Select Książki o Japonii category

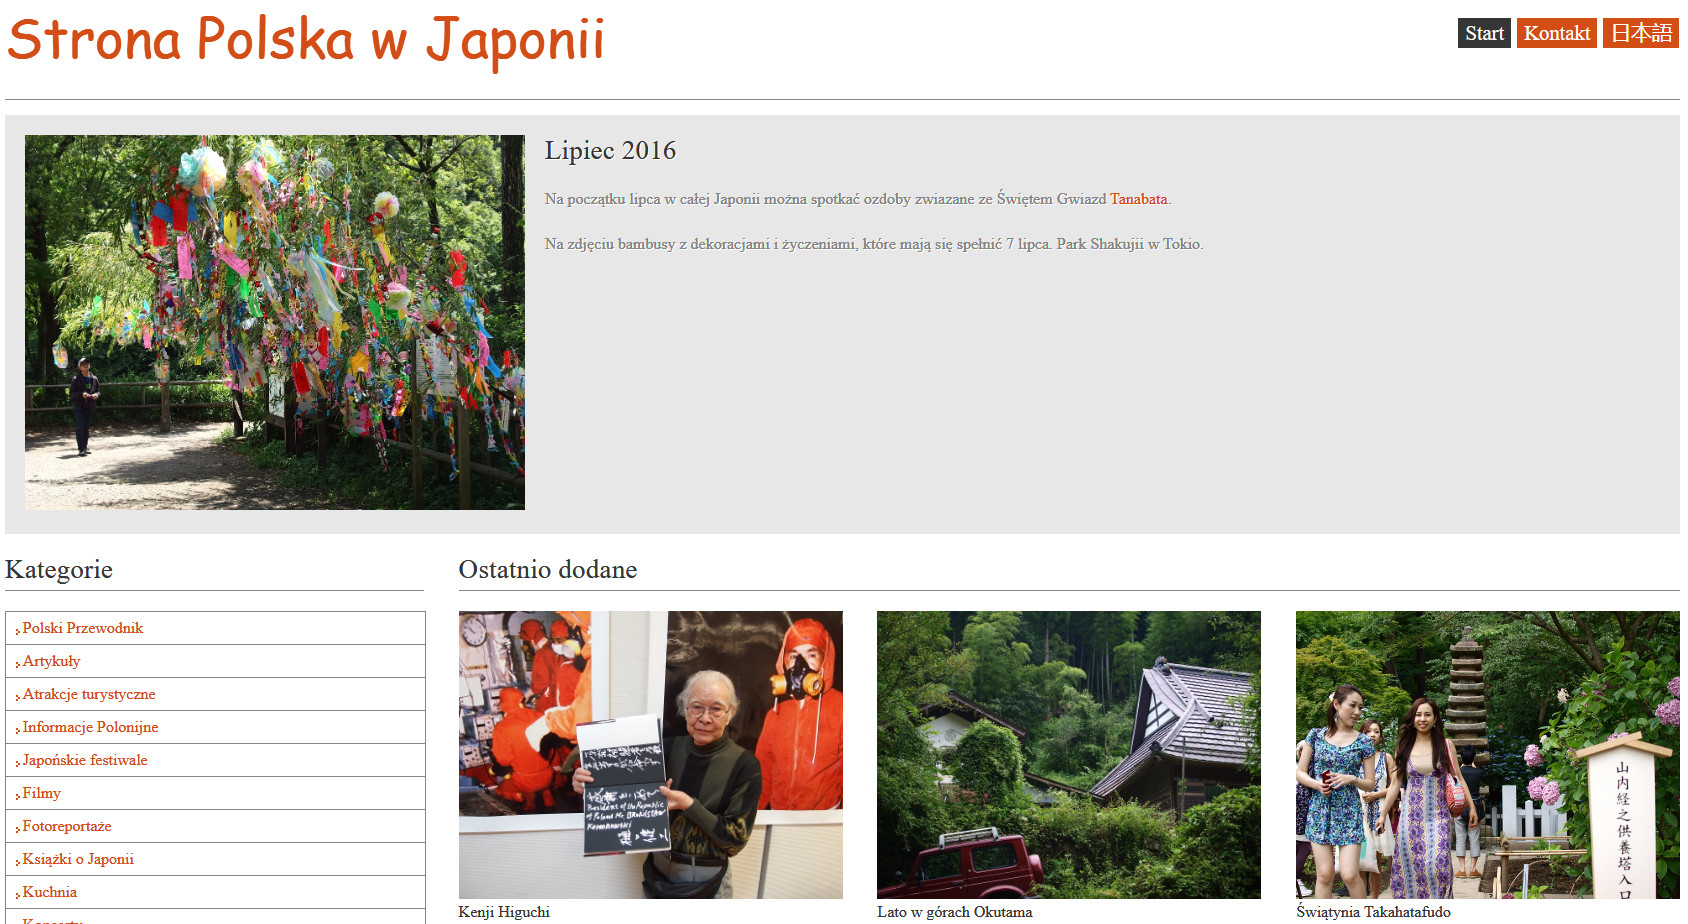(x=78, y=859)
